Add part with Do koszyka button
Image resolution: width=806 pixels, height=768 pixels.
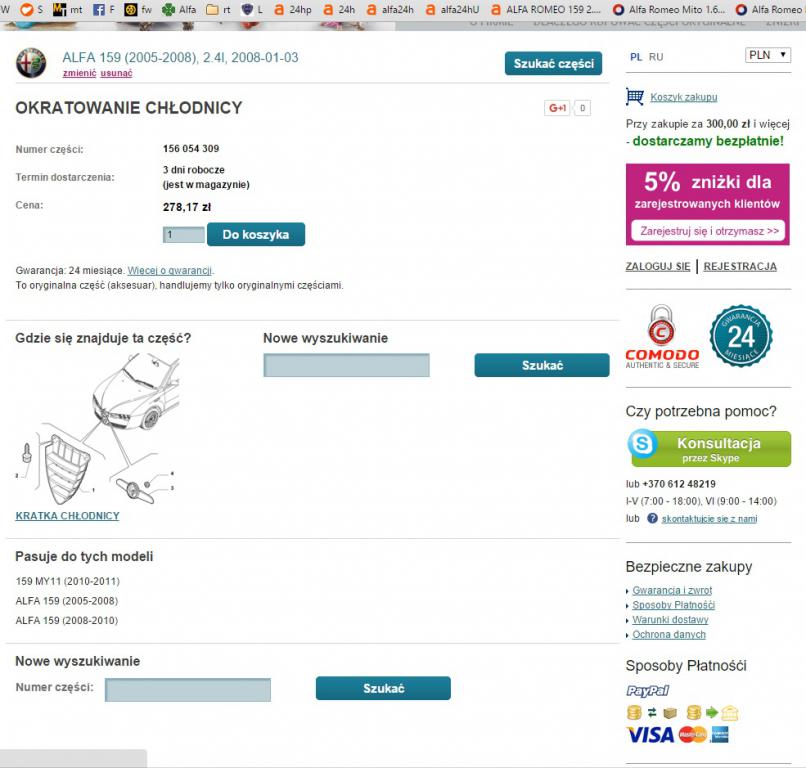[256, 234]
